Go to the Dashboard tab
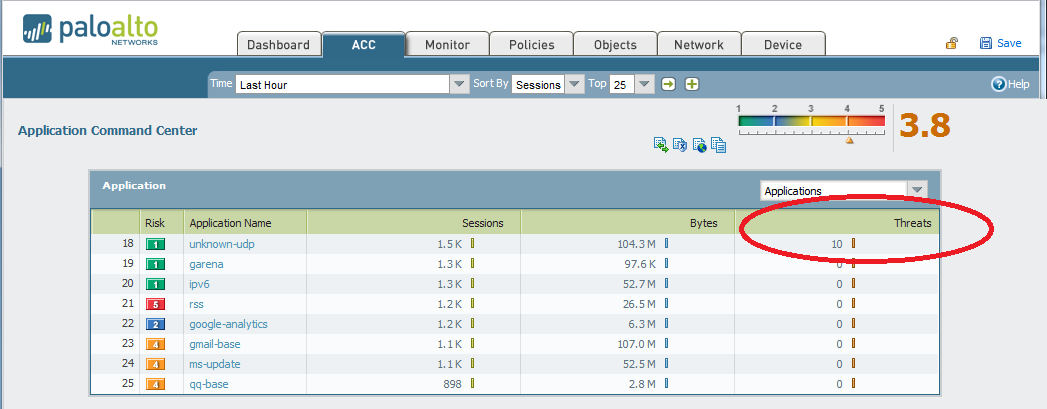1047x409 pixels. coord(279,45)
